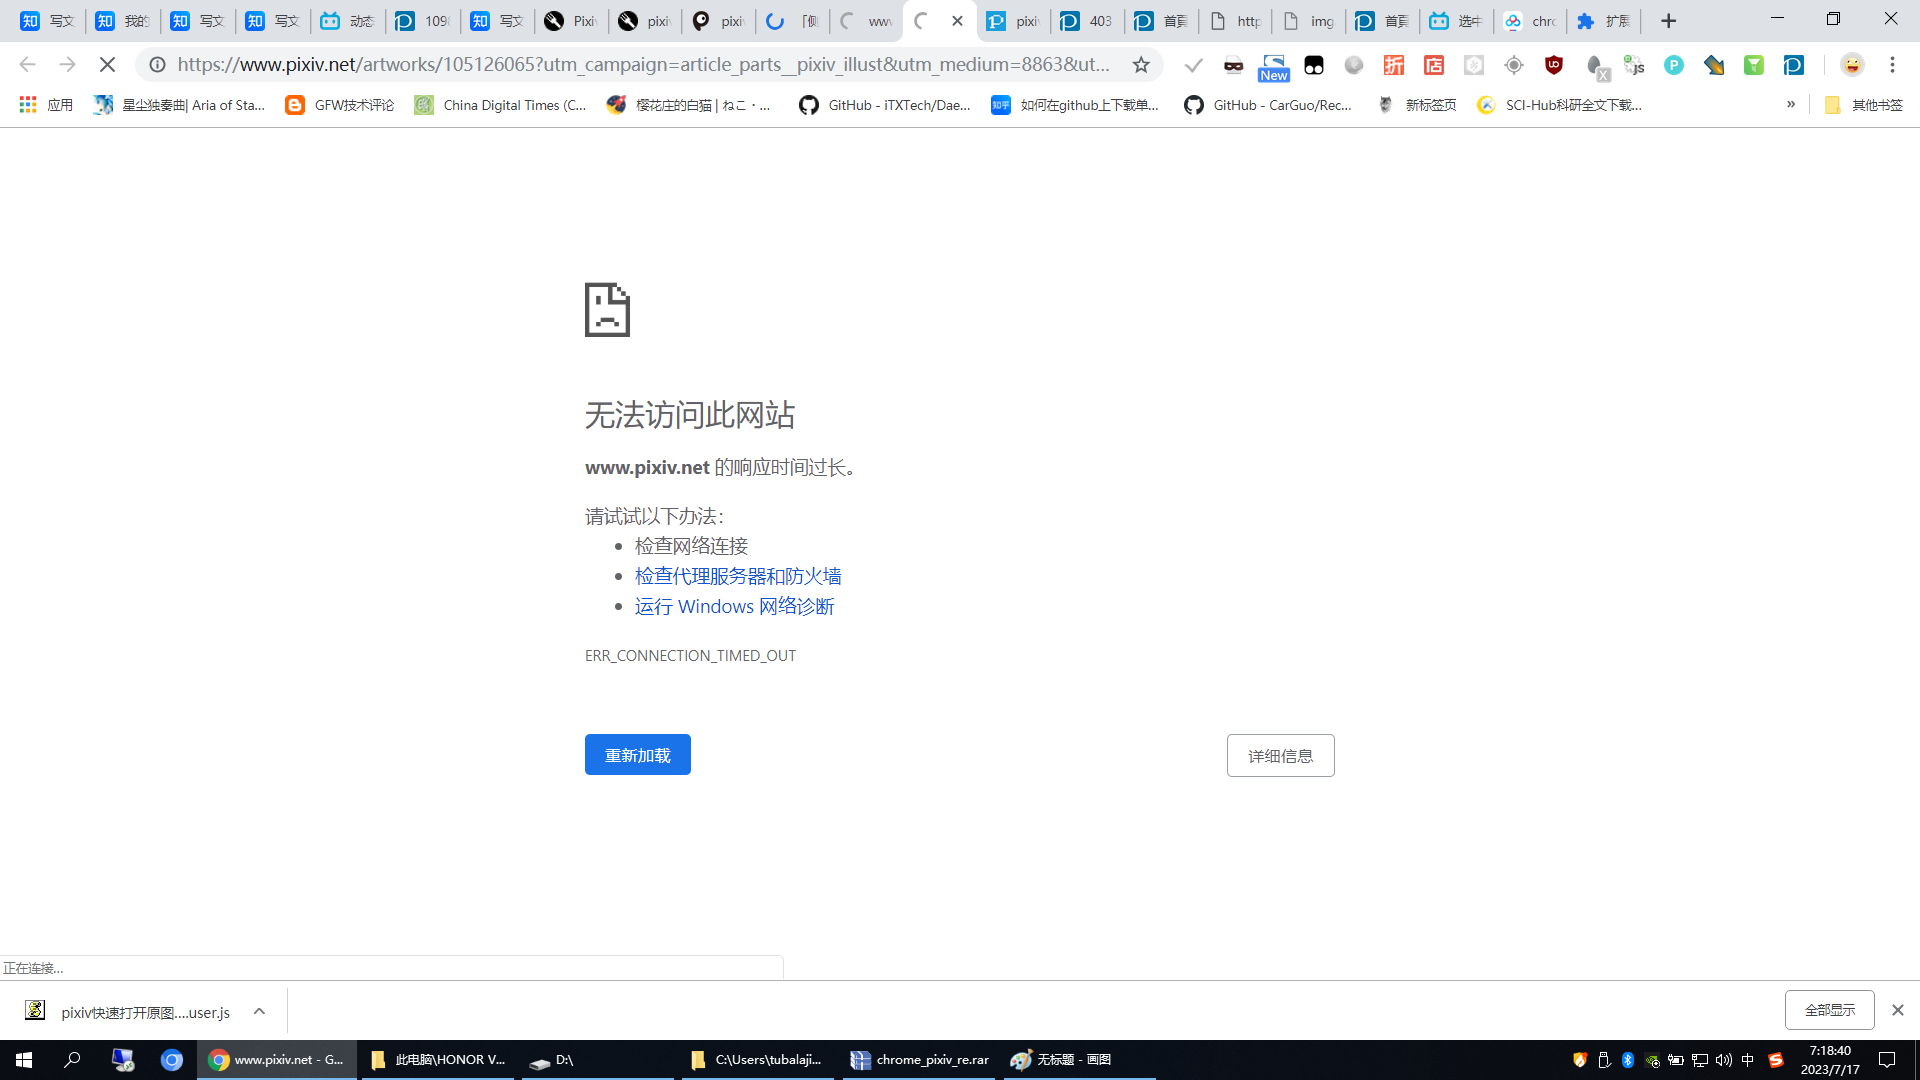
Task: Click the gray globe extension icon
Action: coord(1353,65)
